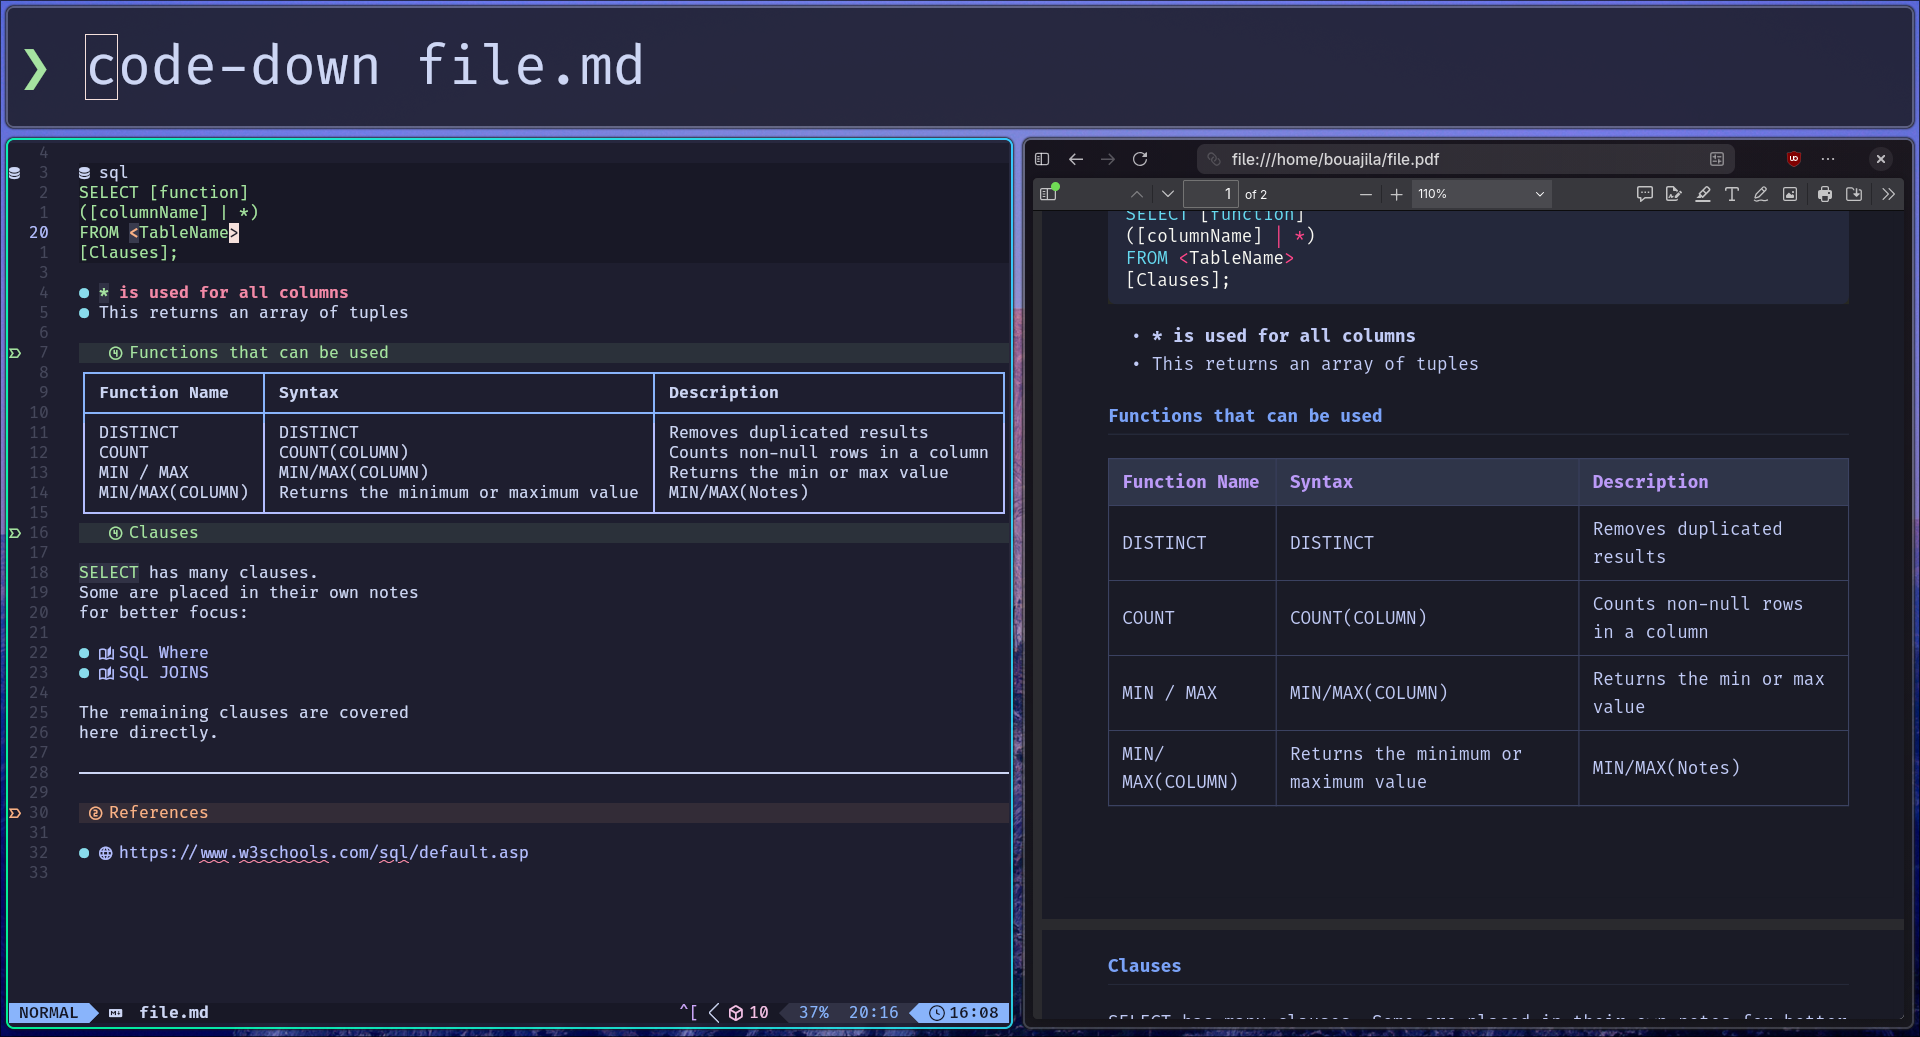Print the PDF document
Viewport: 1920px width, 1037px height.
[x=1825, y=194]
